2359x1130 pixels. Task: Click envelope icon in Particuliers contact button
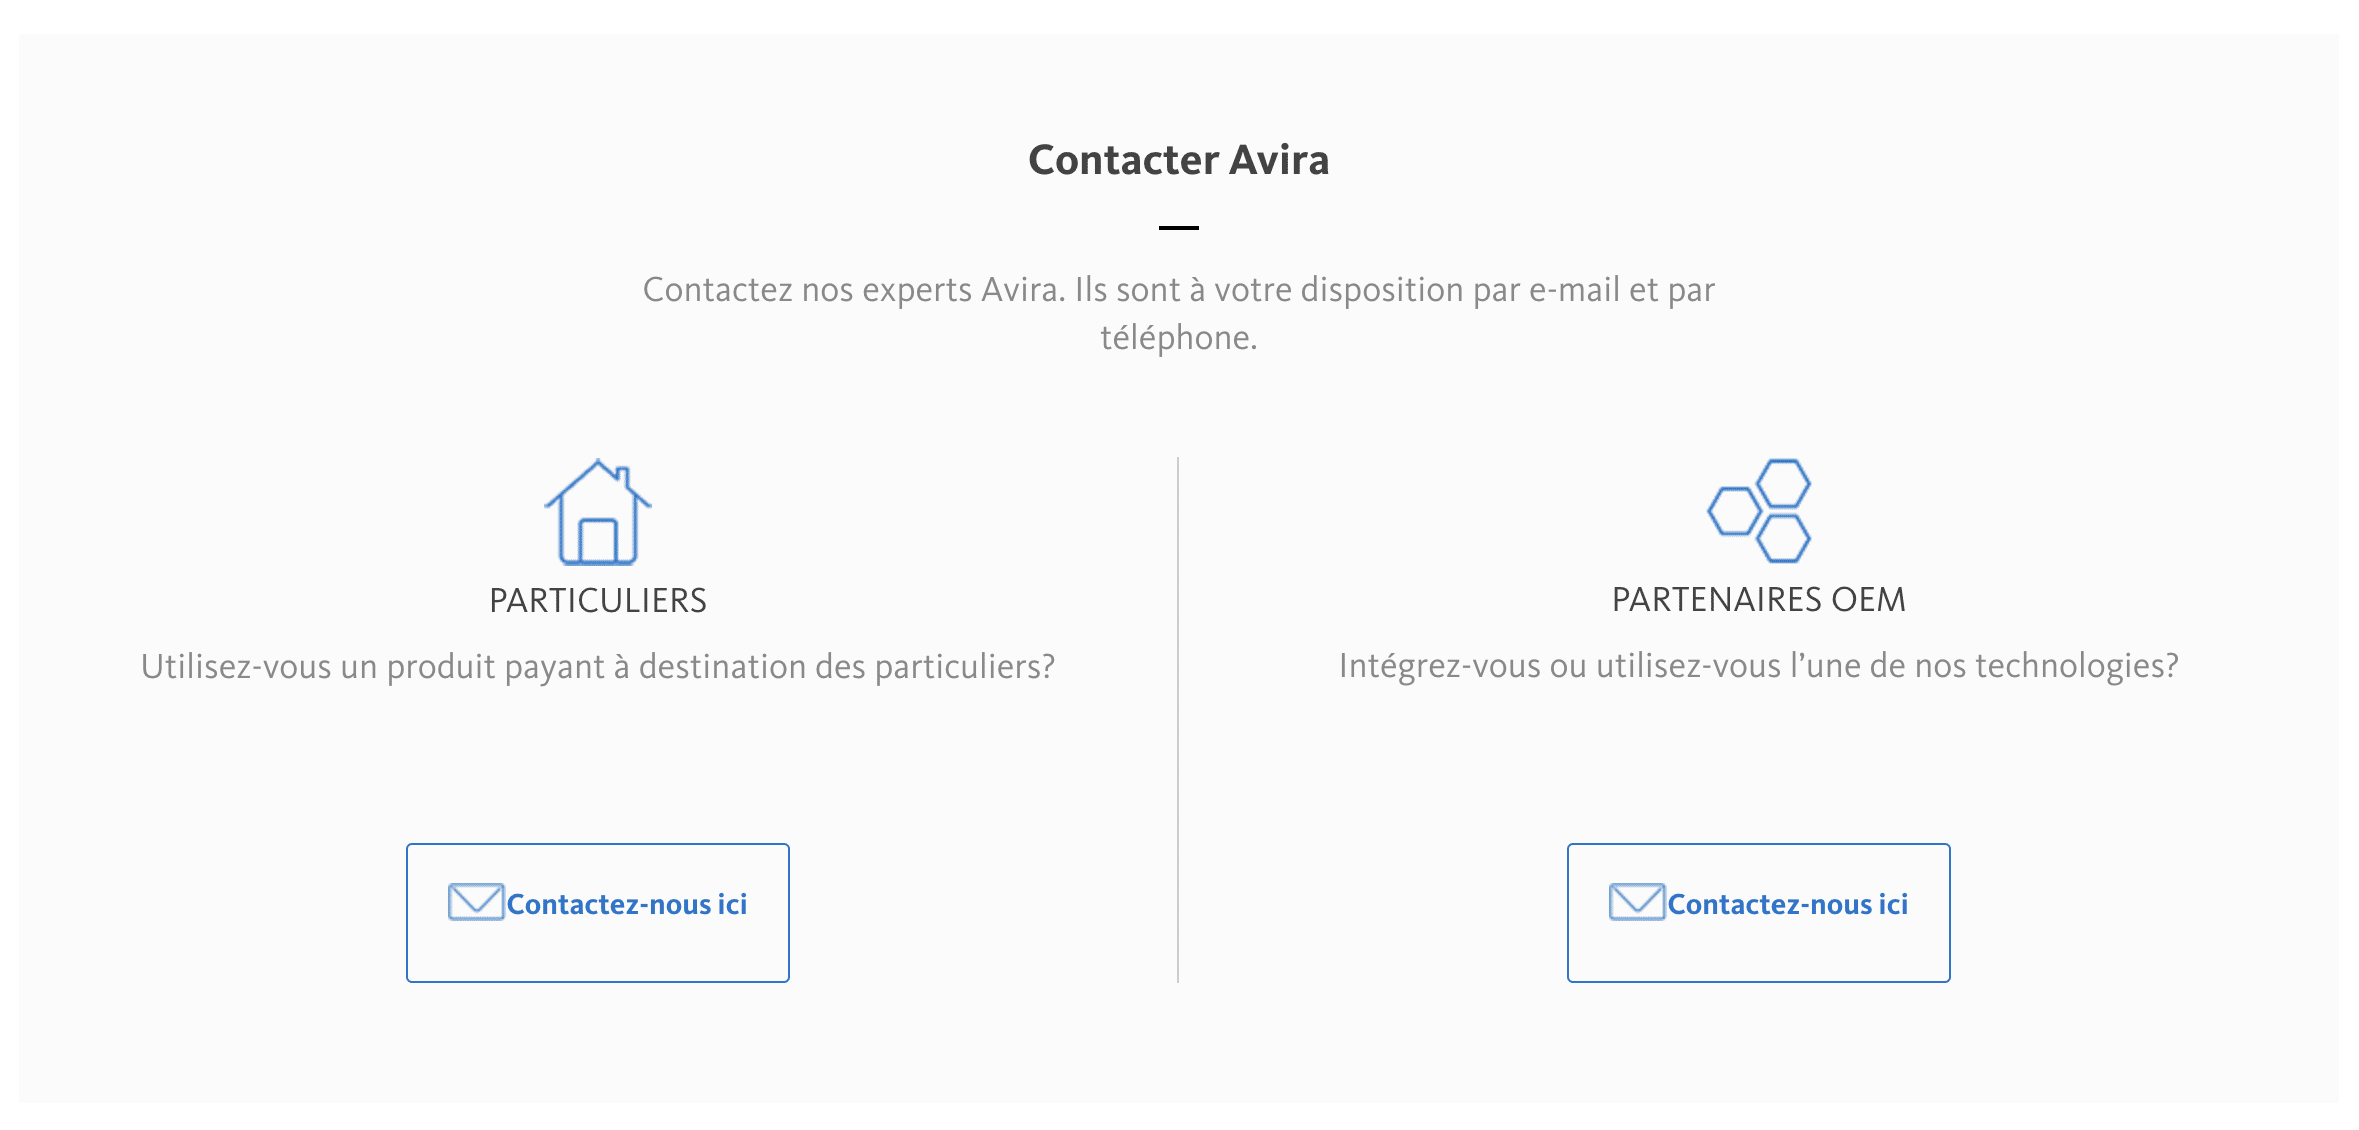(x=476, y=902)
